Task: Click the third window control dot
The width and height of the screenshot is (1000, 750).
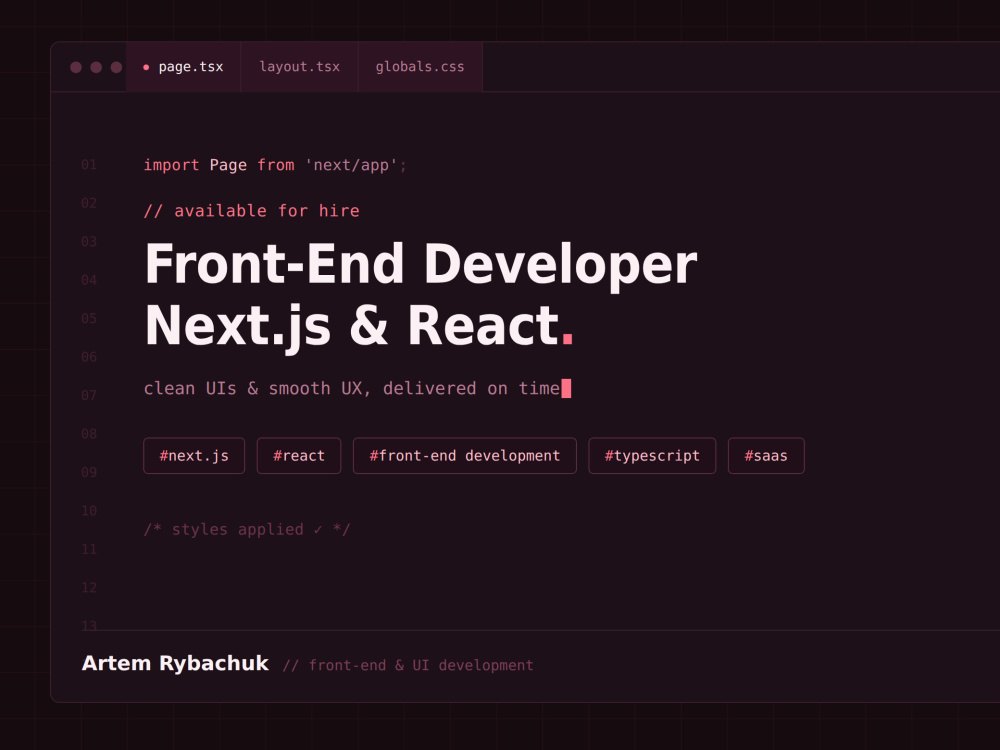Action: coord(116,67)
